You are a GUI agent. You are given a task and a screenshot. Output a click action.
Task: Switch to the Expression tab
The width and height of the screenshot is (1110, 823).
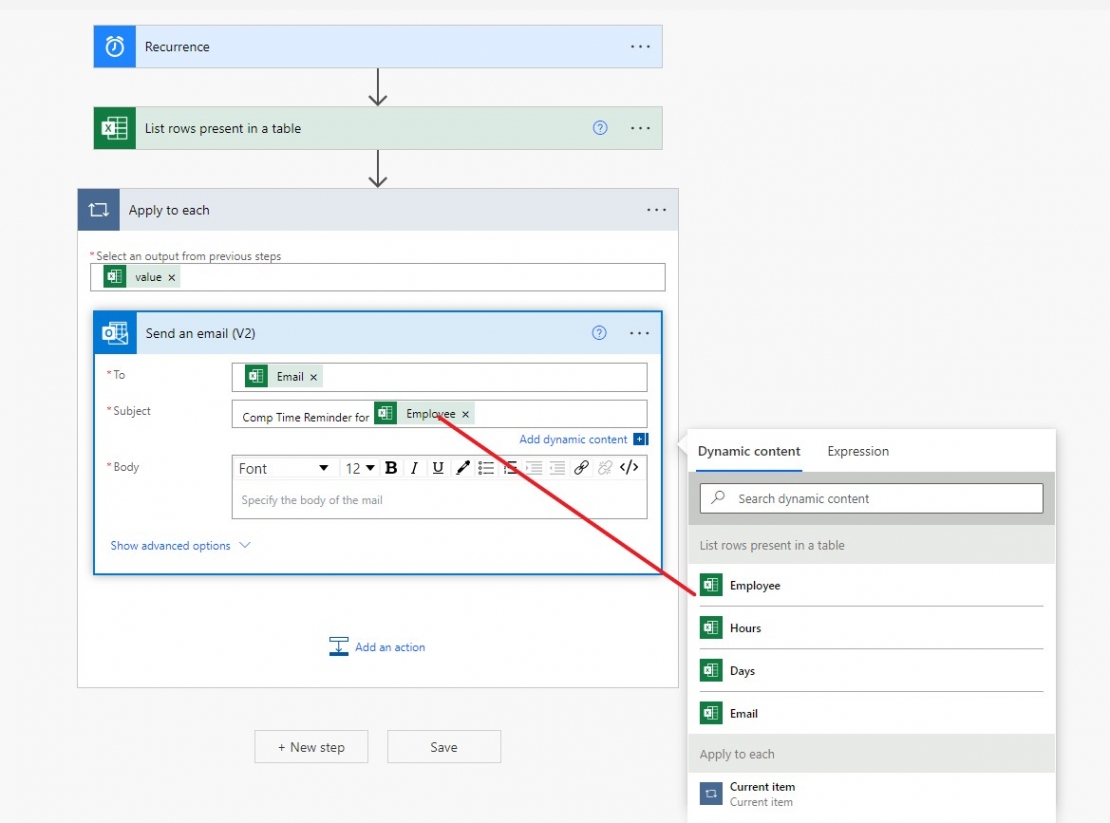pos(857,451)
